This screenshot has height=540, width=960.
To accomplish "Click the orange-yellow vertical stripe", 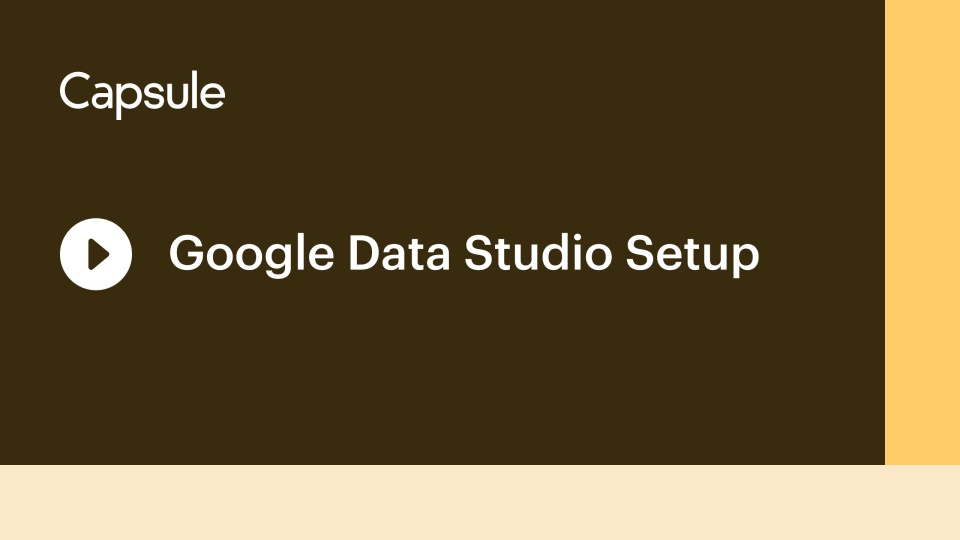I will [x=922, y=232].
